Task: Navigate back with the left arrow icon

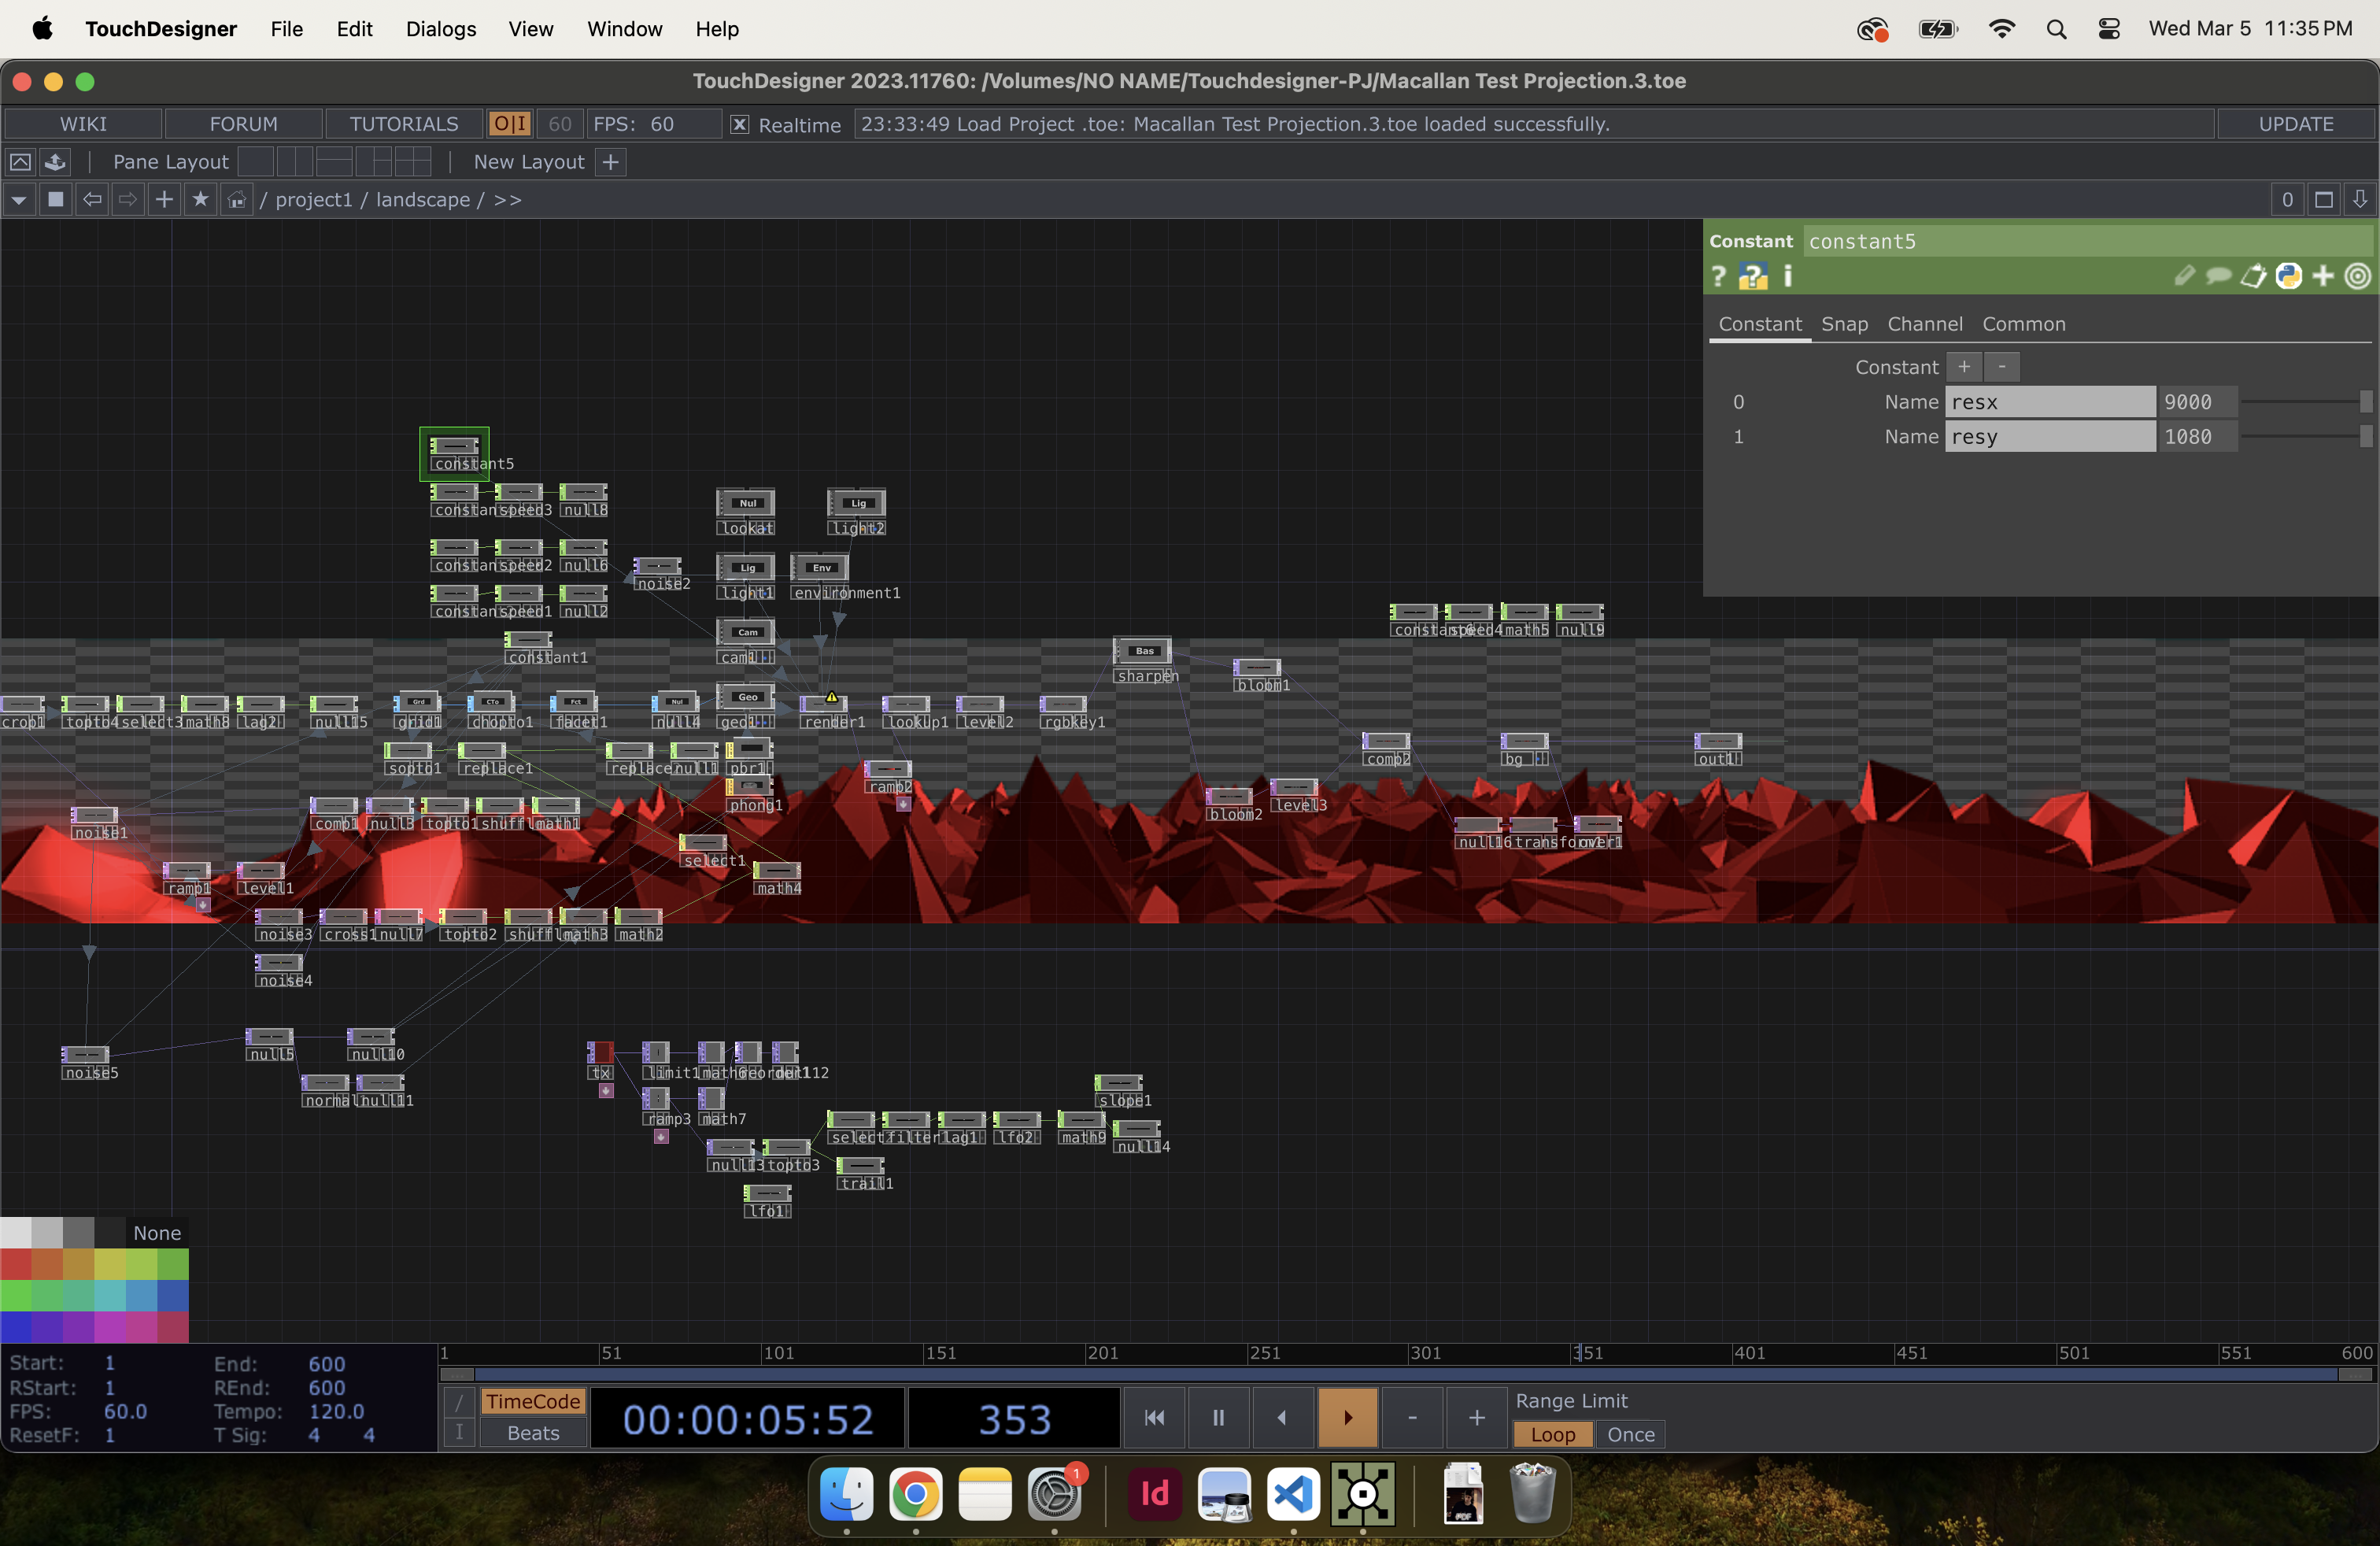Action: pos(92,200)
